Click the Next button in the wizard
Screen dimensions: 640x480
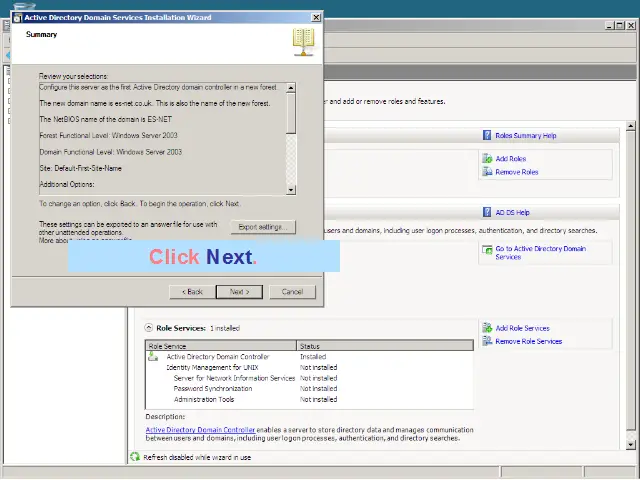point(239,292)
